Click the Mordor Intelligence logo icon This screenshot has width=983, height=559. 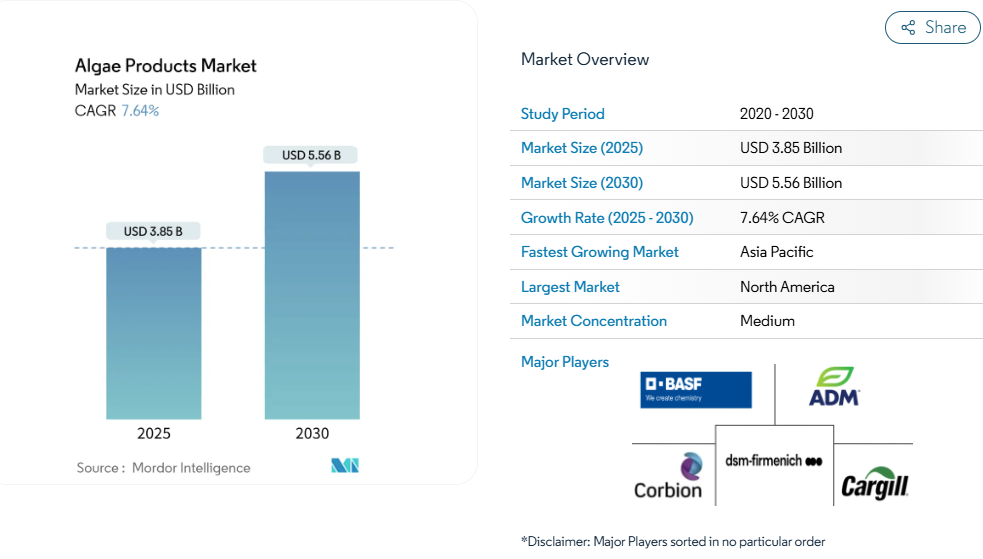pos(345,466)
